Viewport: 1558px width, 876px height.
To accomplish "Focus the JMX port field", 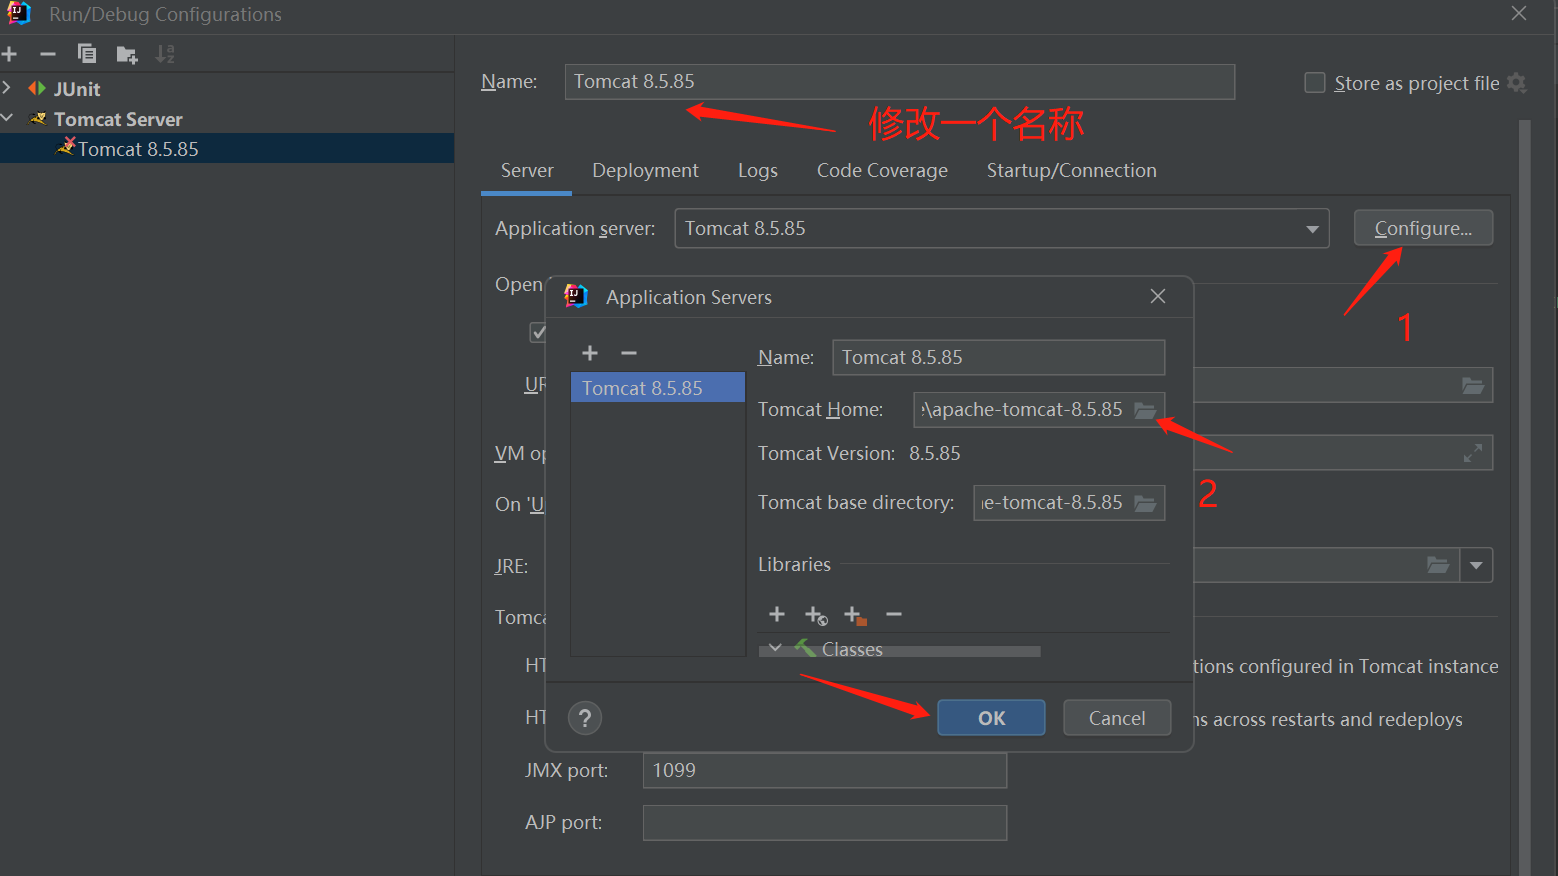I will [825, 771].
